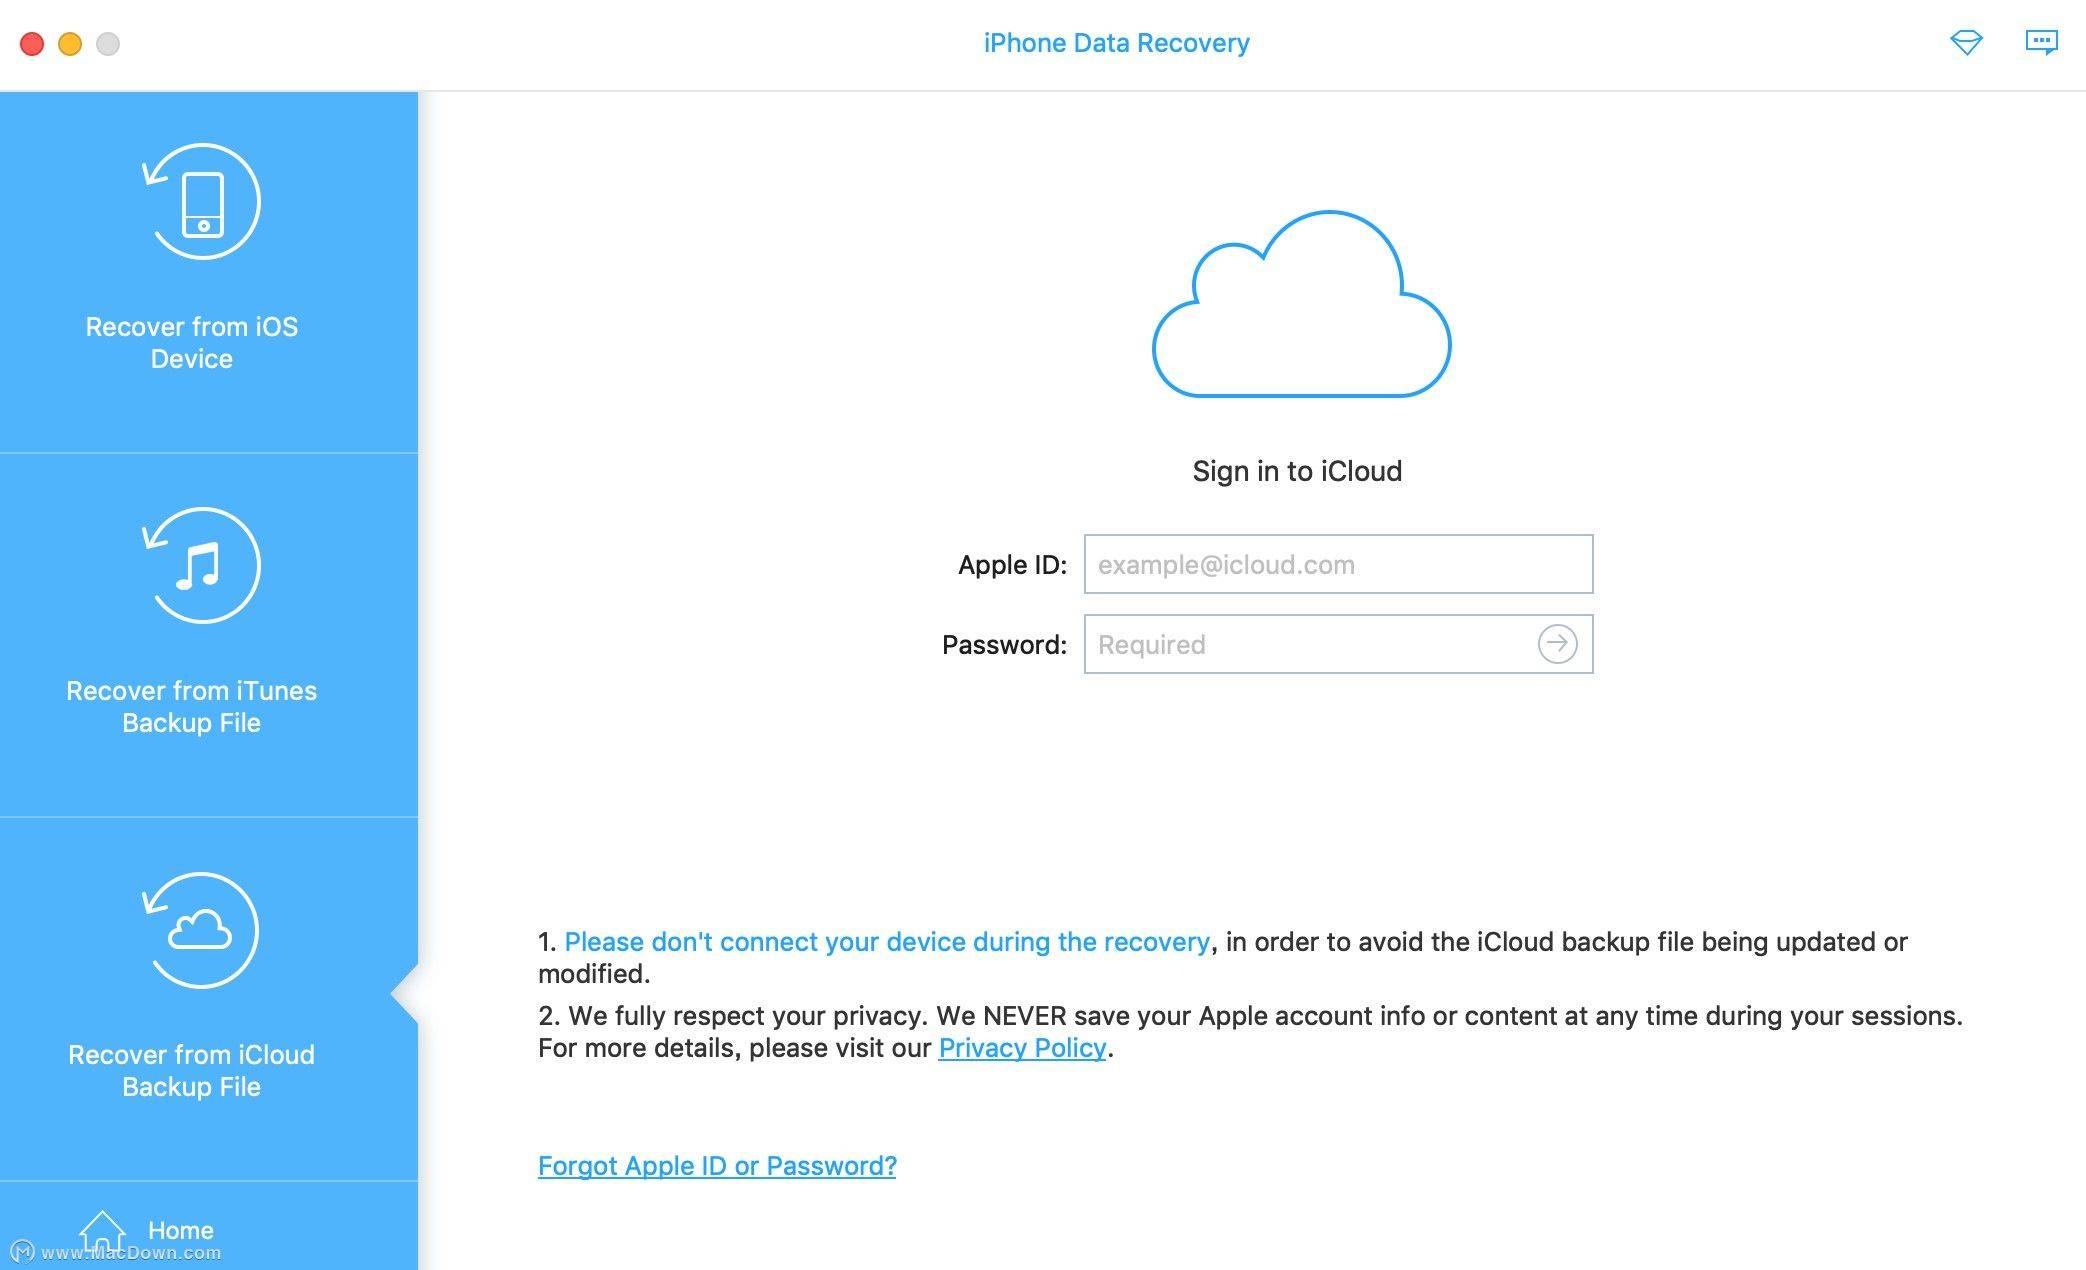The image size is (2086, 1270).
Task: Click the large iCloud cloud logo
Action: (1301, 304)
